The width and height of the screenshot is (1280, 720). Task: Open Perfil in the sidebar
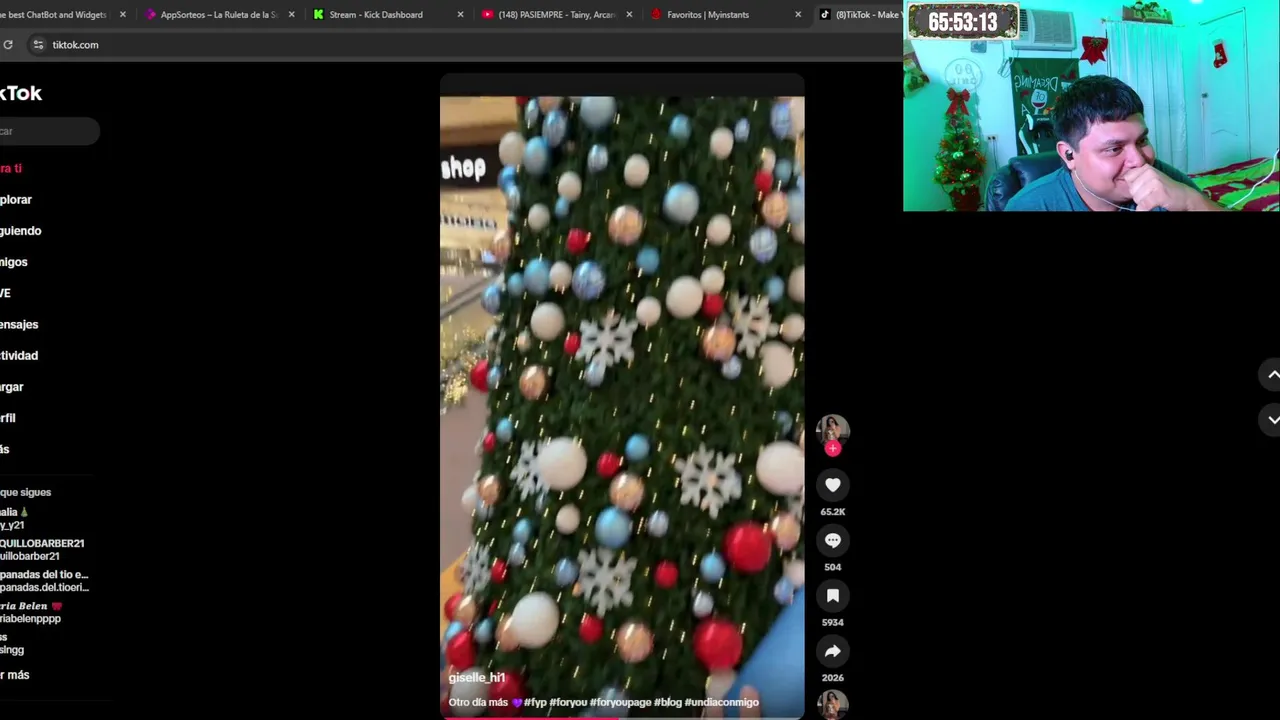pyautogui.click(x=7, y=418)
